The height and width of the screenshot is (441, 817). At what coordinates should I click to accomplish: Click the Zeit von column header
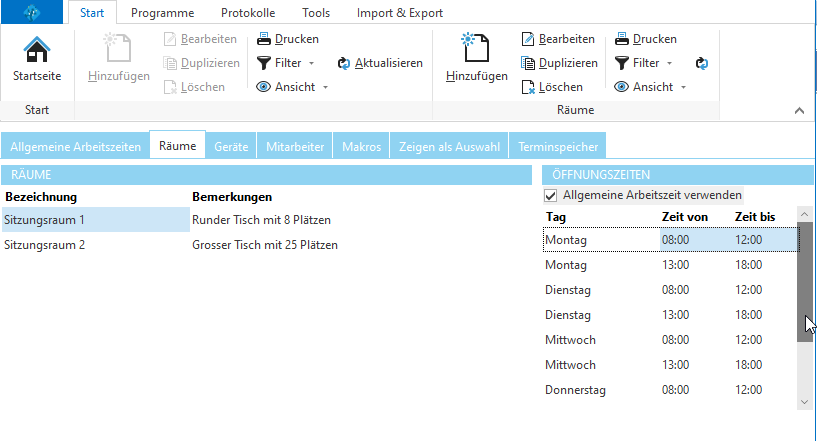click(685, 217)
